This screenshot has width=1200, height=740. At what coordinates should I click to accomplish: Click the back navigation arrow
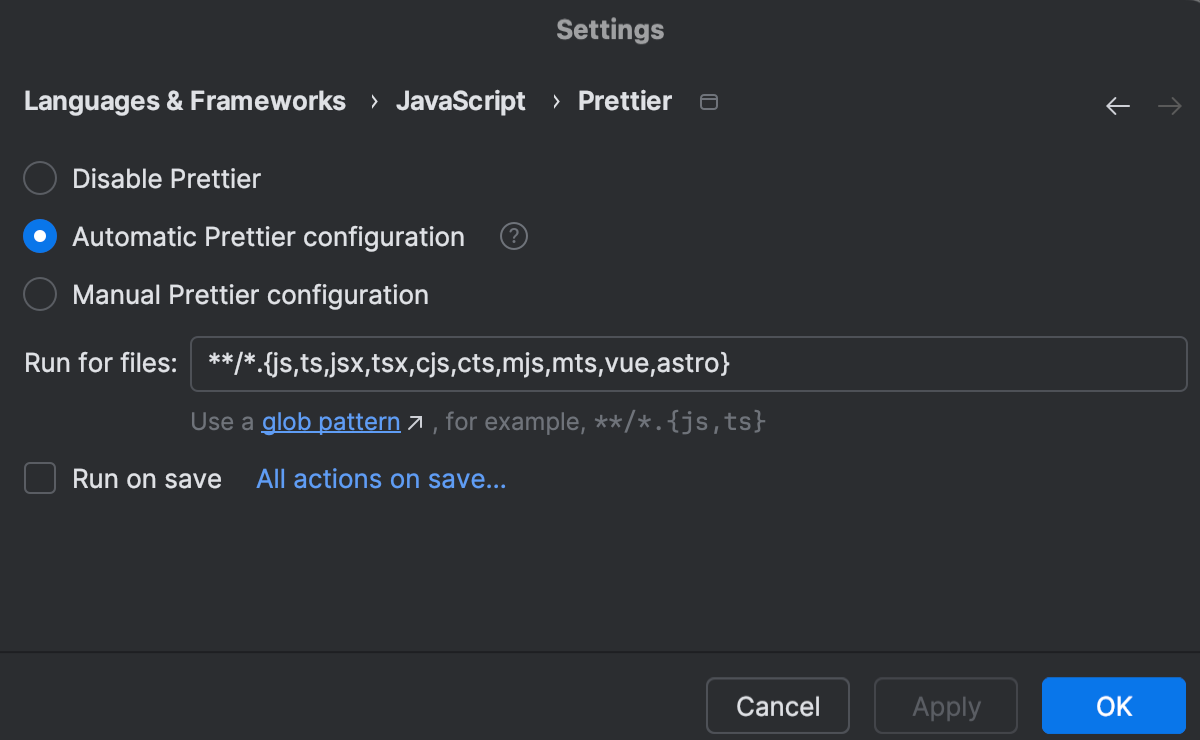1118,105
